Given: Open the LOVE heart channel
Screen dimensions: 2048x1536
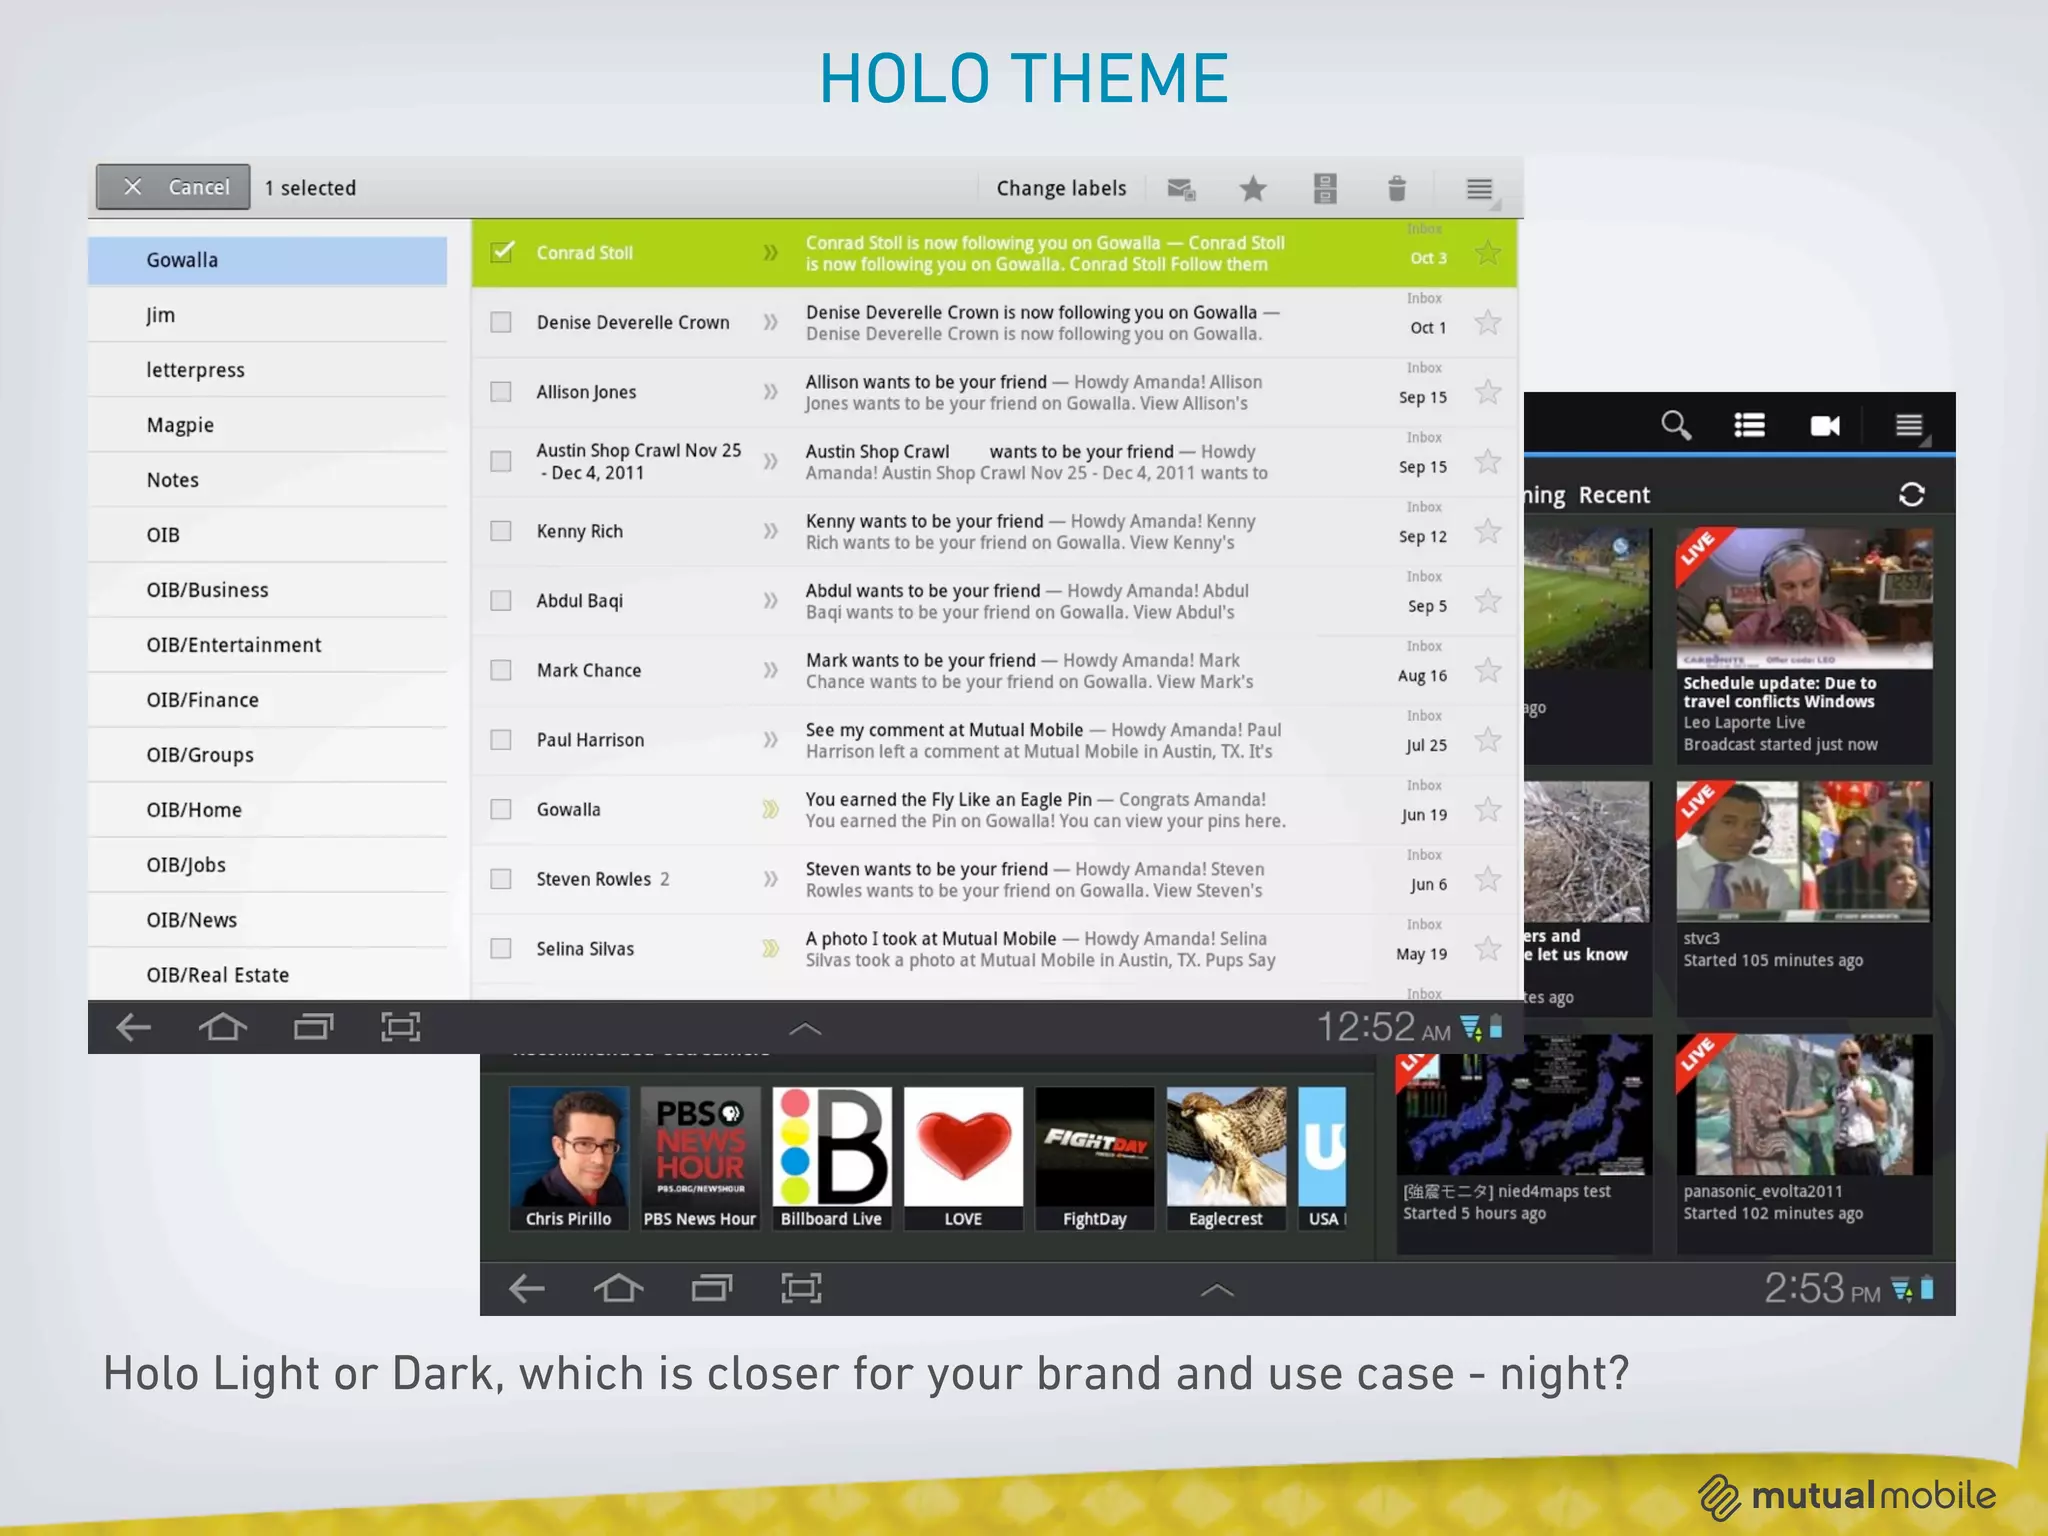Looking at the screenshot, I should [964, 1158].
